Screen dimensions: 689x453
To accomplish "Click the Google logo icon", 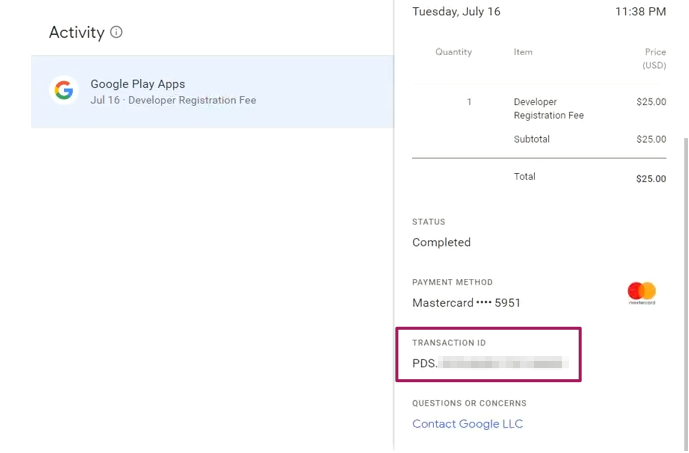I will pos(64,91).
